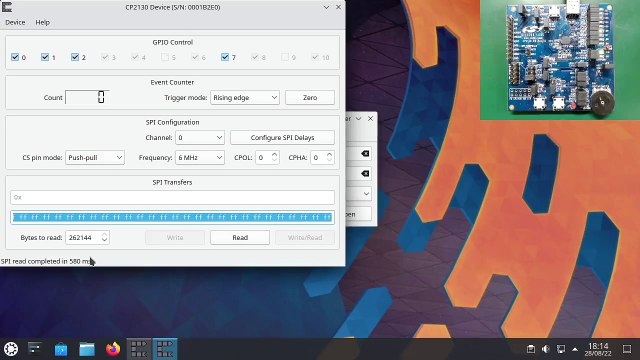Toggle GPIO 9 checkbox
The image size is (640, 360).
[x=285, y=57]
